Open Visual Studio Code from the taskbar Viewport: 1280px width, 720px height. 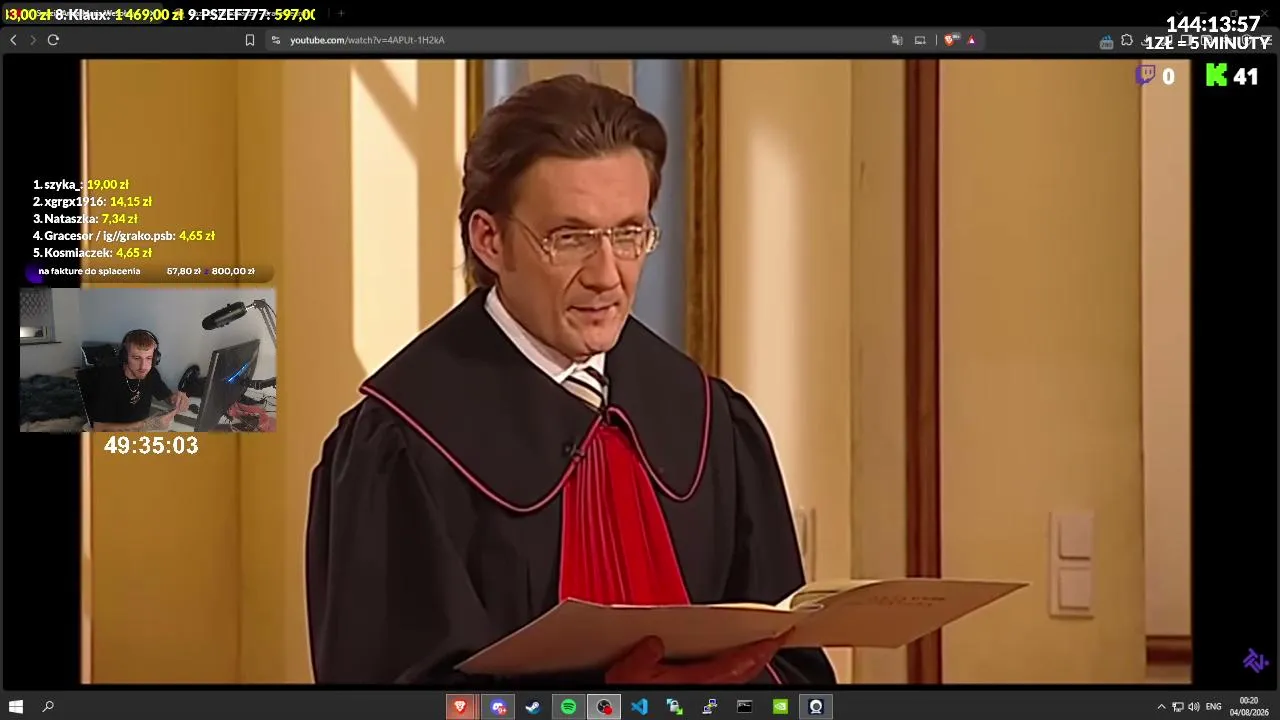(639, 707)
